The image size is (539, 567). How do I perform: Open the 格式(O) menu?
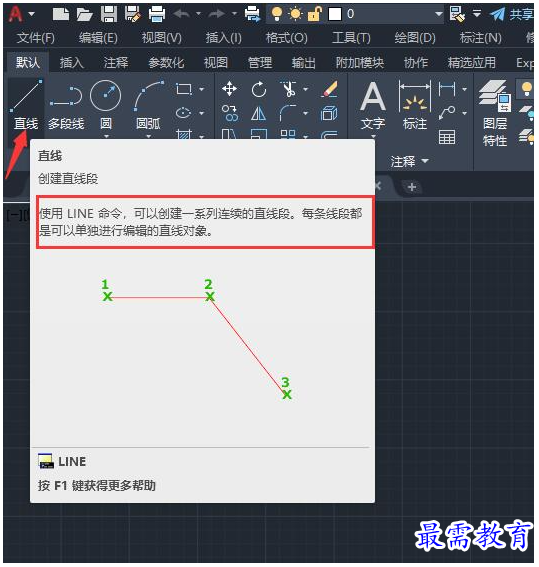(x=286, y=38)
